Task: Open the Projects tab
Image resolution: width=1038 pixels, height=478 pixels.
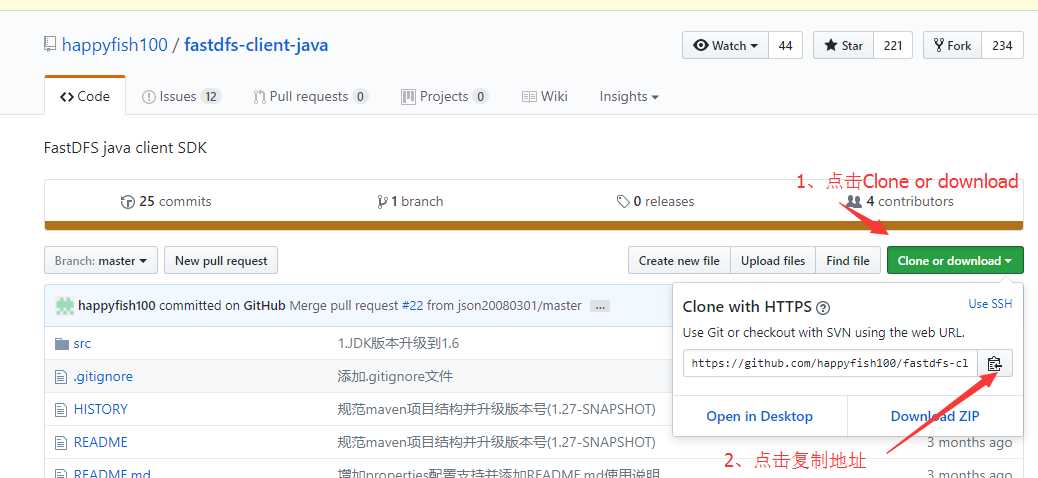Action: point(445,97)
